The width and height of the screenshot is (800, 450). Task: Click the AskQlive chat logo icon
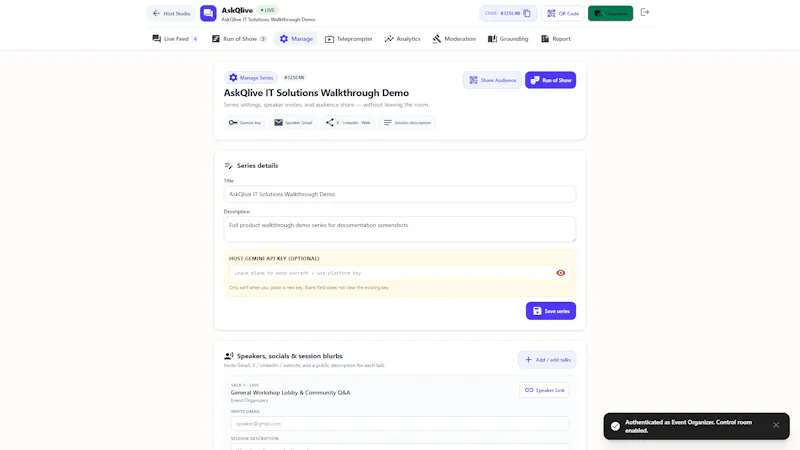pos(208,13)
